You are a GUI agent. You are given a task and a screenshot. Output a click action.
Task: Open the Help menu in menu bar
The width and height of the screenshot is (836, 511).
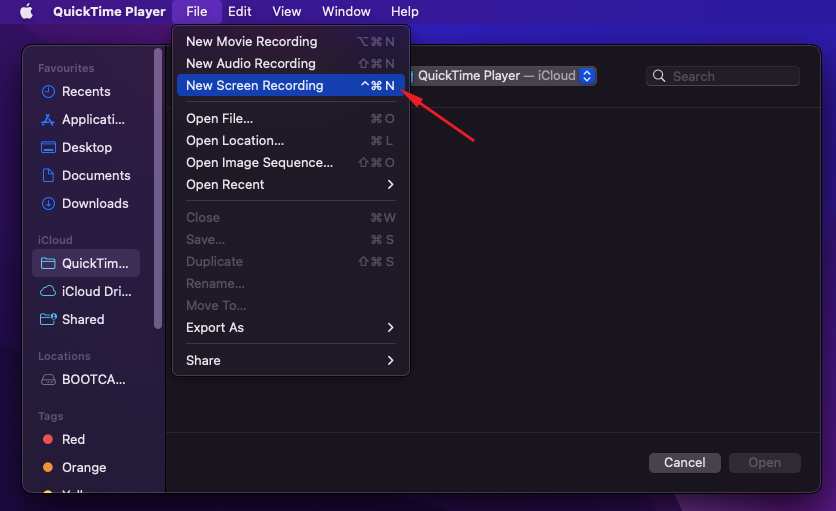(405, 11)
